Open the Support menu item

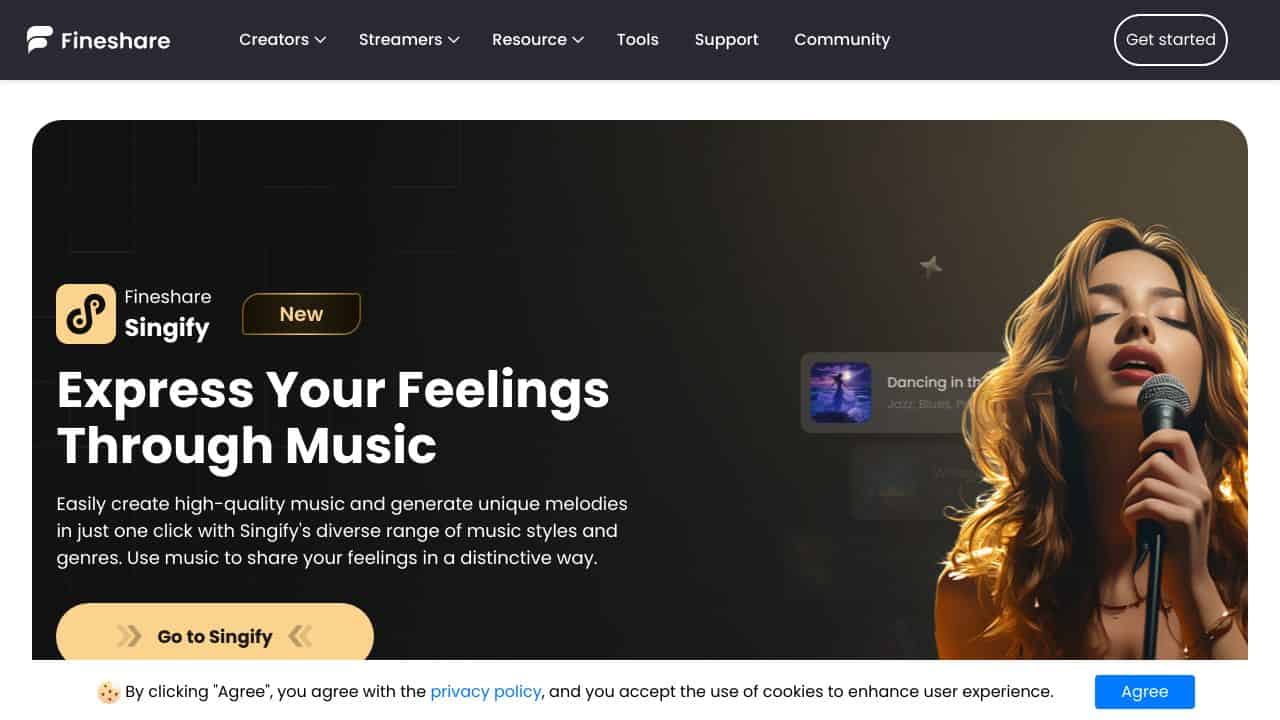[x=727, y=40]
